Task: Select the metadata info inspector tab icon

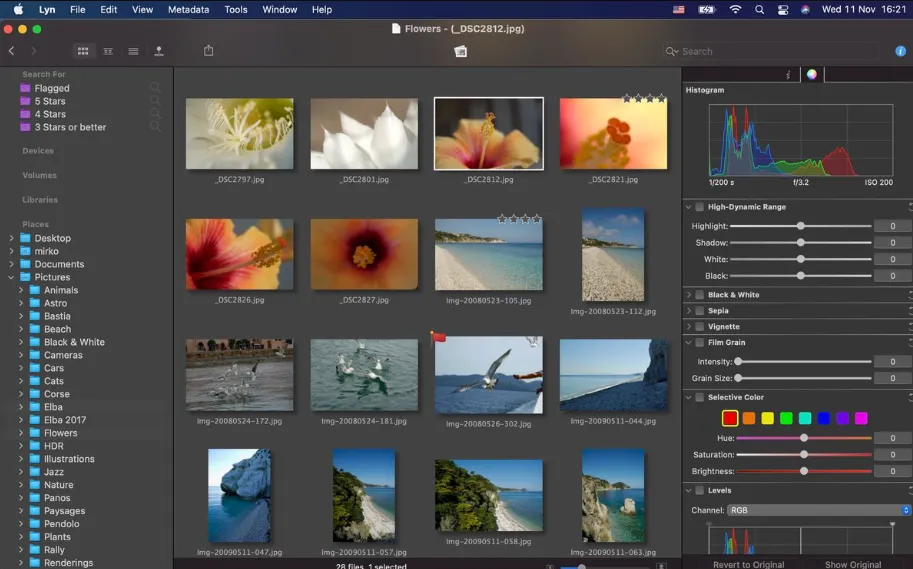Action: pos(788,75)
